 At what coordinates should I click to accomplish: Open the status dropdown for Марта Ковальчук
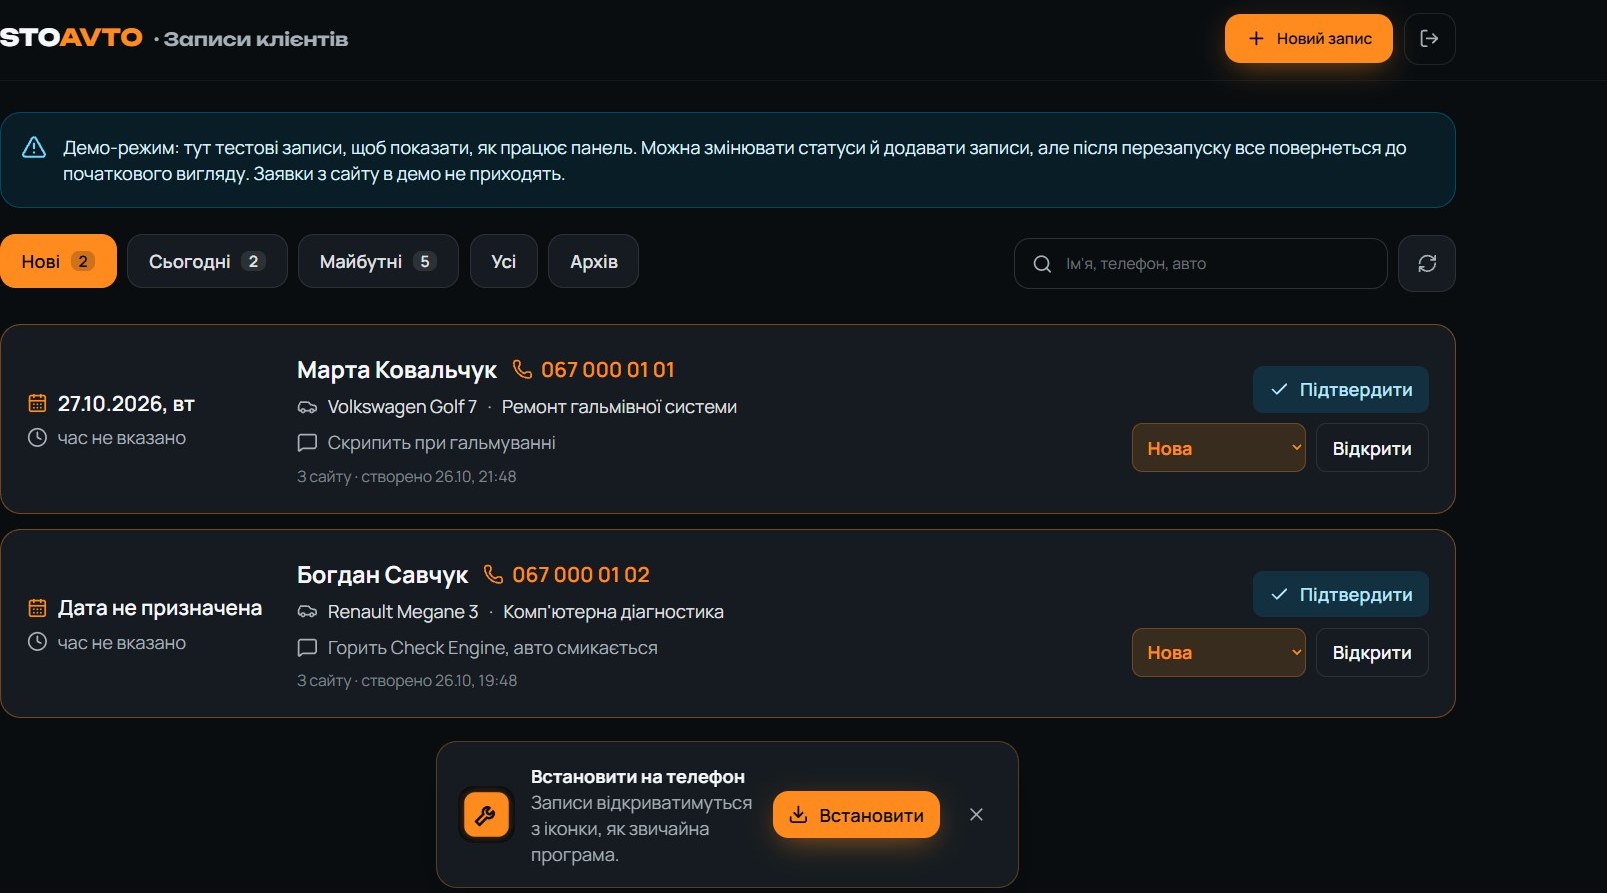pos(1218,448)
